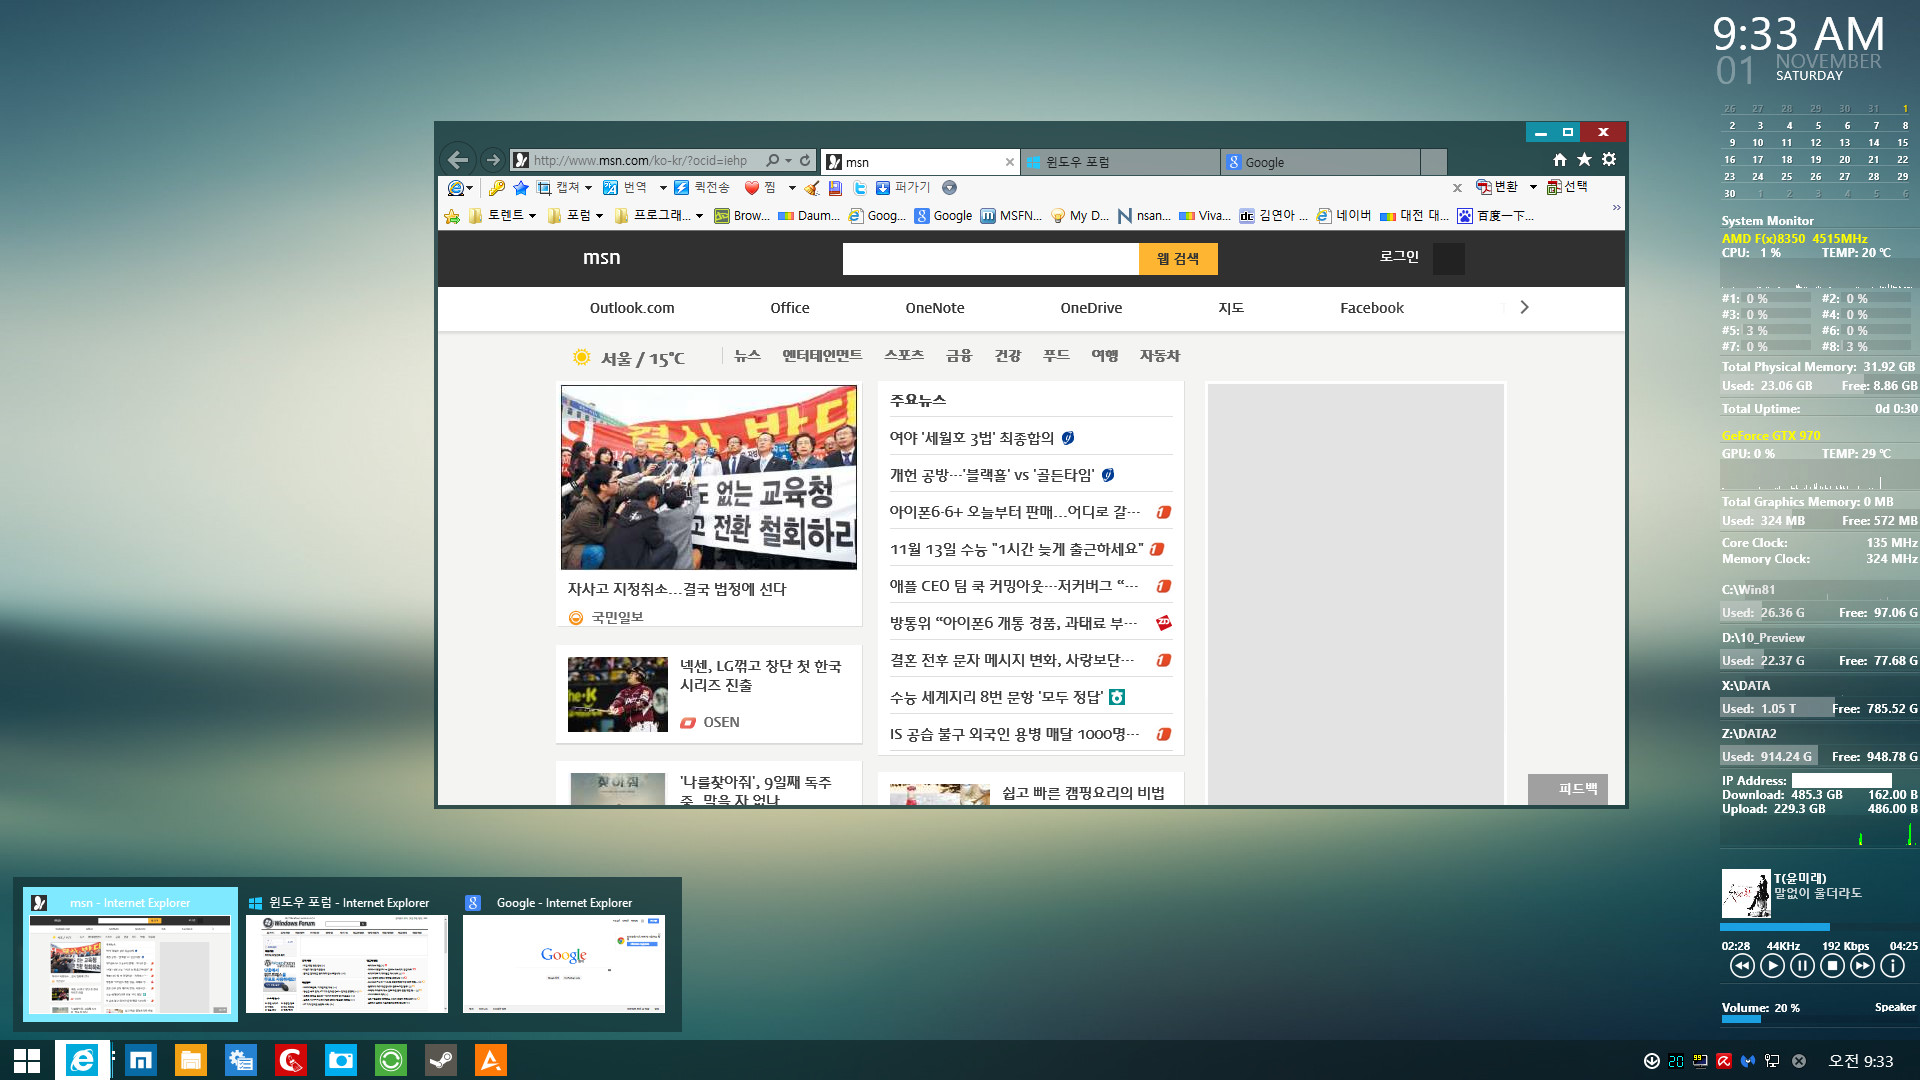Click the 웹 검색 search button

(x=1178, y=259)
